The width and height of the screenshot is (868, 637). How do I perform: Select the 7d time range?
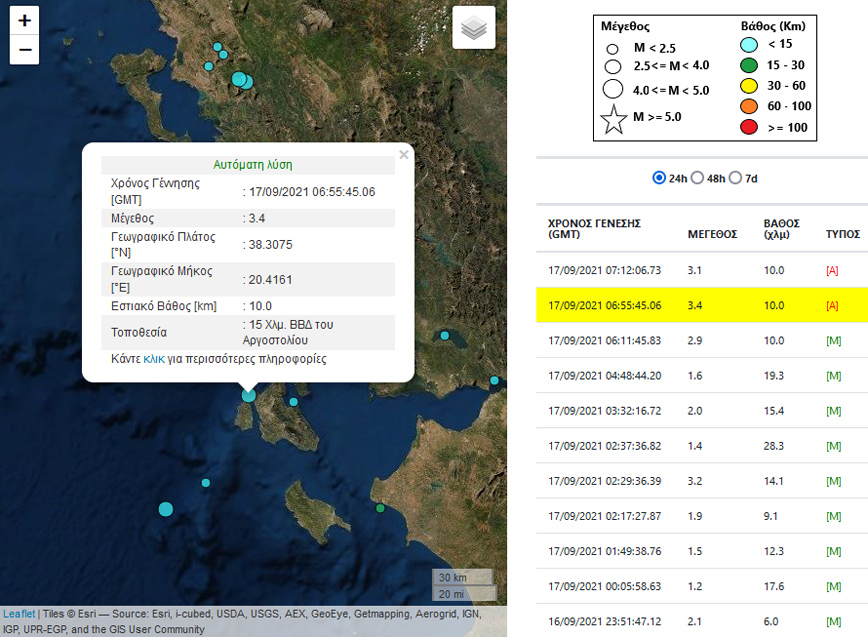point(736,178)
